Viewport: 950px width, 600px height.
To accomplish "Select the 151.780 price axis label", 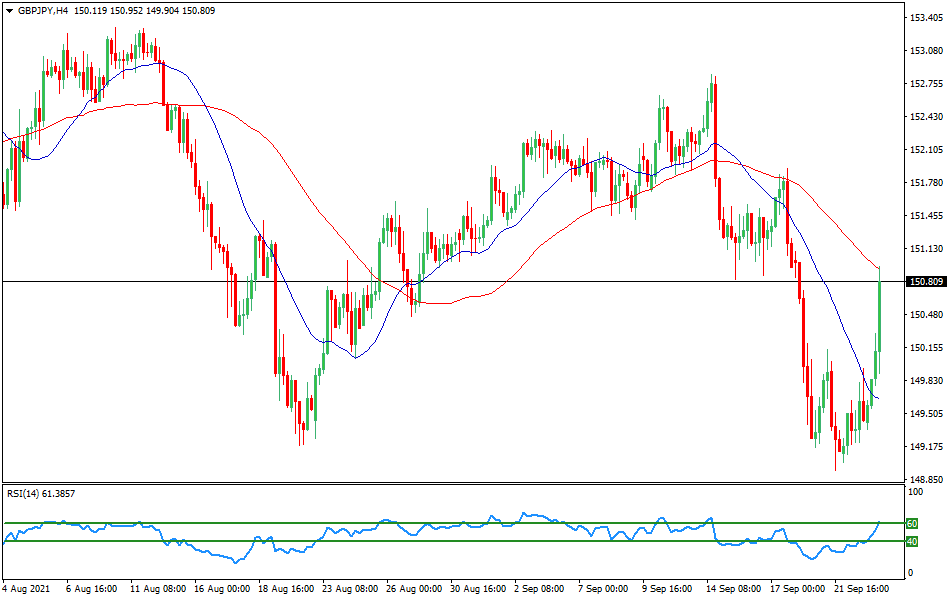I will (x=925, y=183).
